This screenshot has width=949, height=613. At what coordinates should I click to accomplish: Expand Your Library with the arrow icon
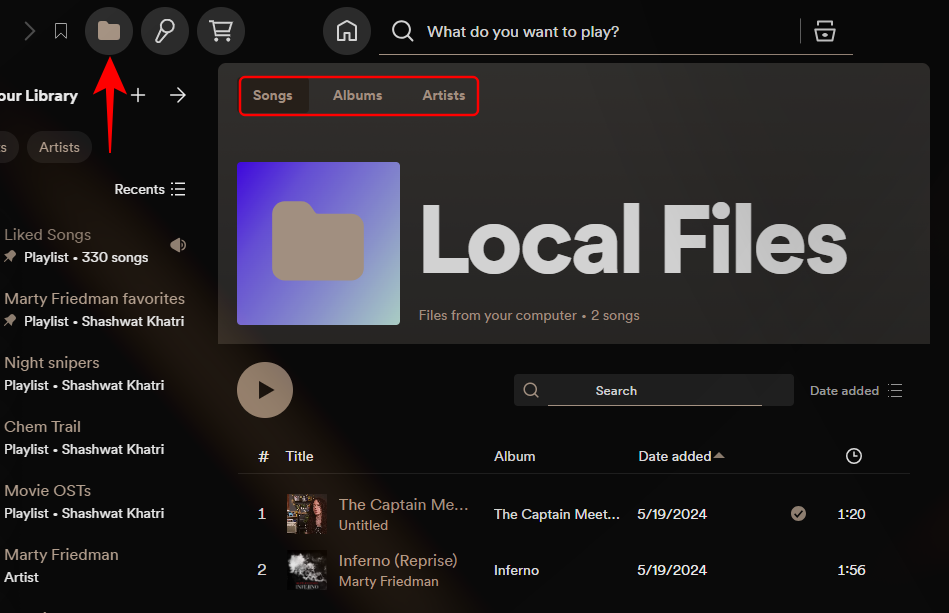(x=178, y=95)
